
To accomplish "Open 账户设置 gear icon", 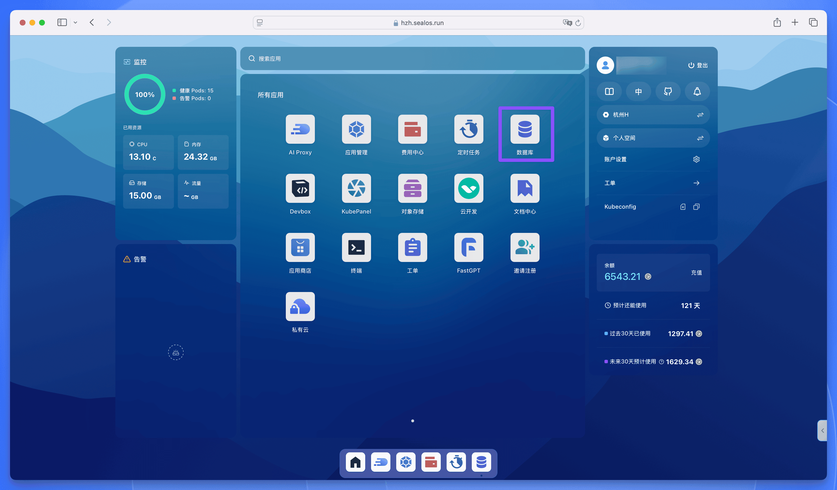I will pyautogui.click(x=696, y=159).
